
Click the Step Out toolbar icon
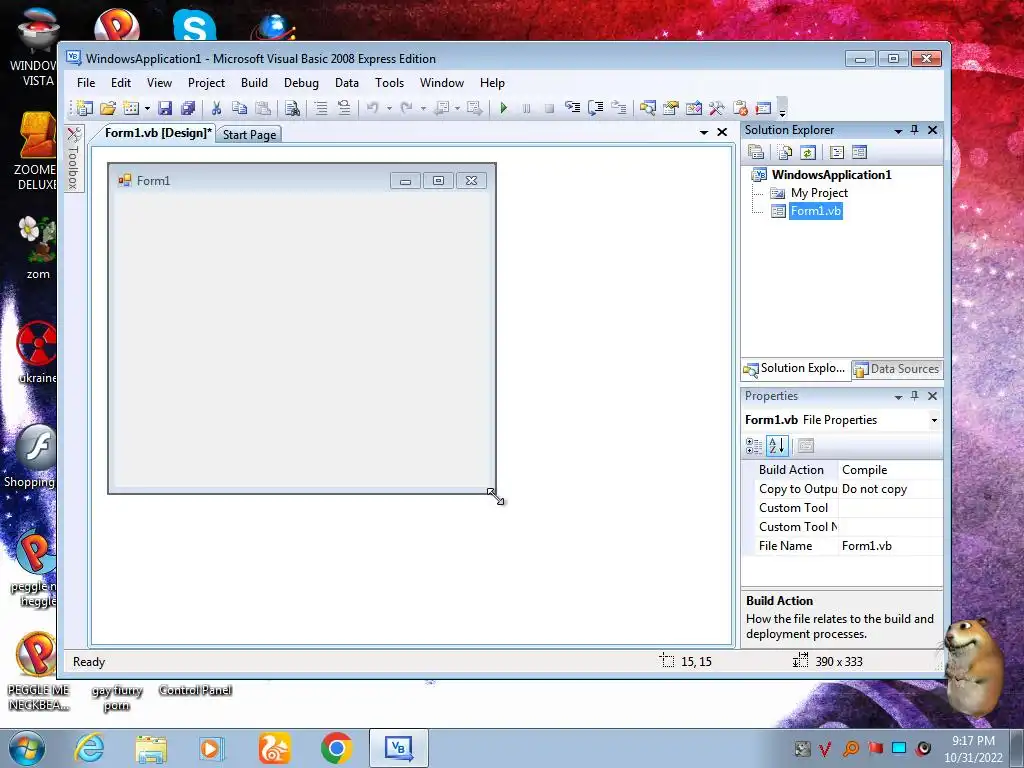tap(618, 108)
